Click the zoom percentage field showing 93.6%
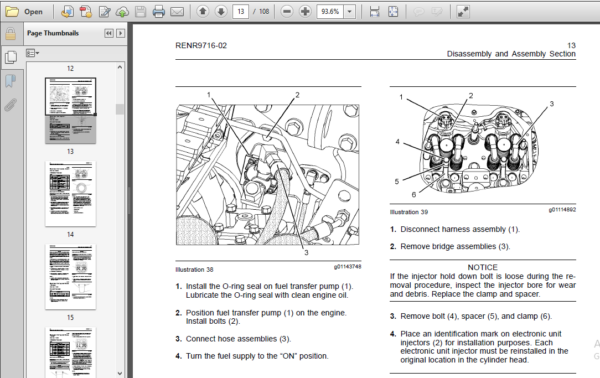This screenshot has height=378, width=600. [x=330, y=12]
